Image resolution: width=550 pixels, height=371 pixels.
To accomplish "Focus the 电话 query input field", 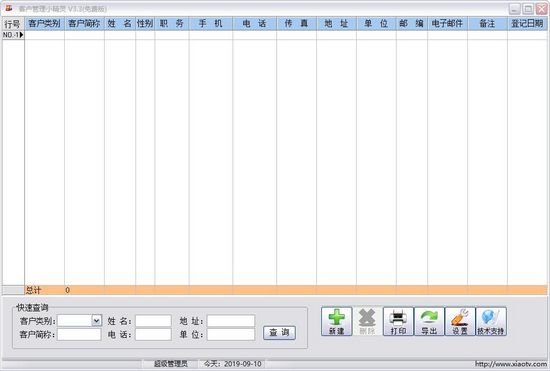I will 153,334.
